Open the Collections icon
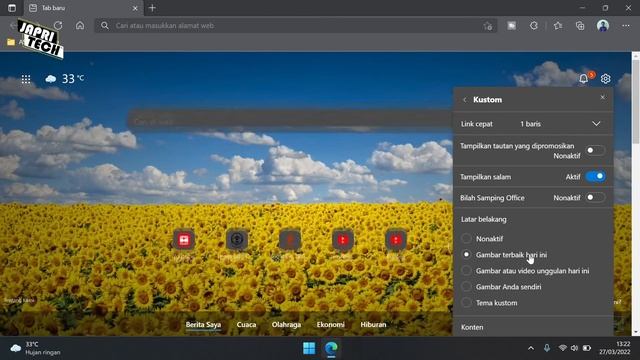The width and height of the screenshot is (640, 360). pos(580,26)
